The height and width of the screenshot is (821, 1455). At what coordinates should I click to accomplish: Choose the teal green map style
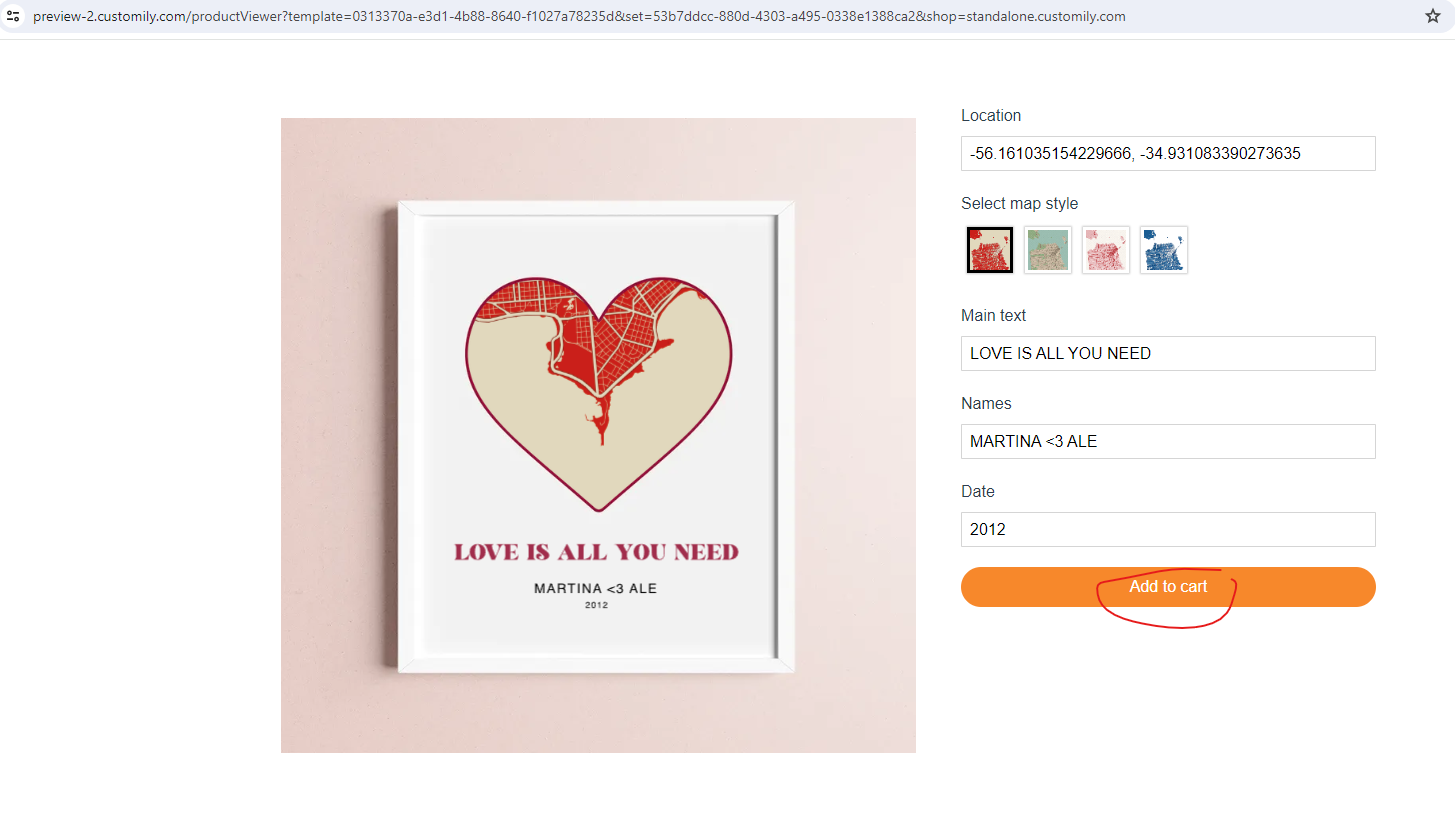[1048, 250]
